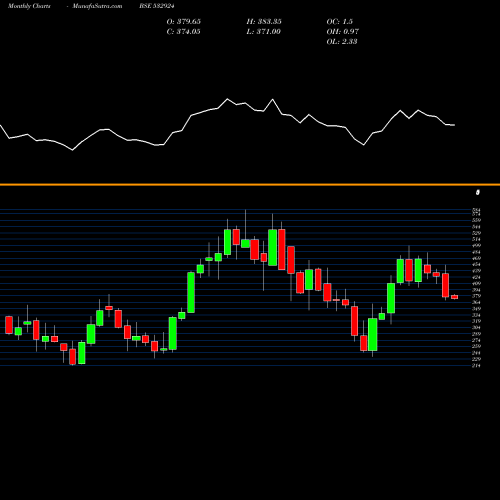Click the 499 price axis label
500x500 pixels.
pos(476,246)
